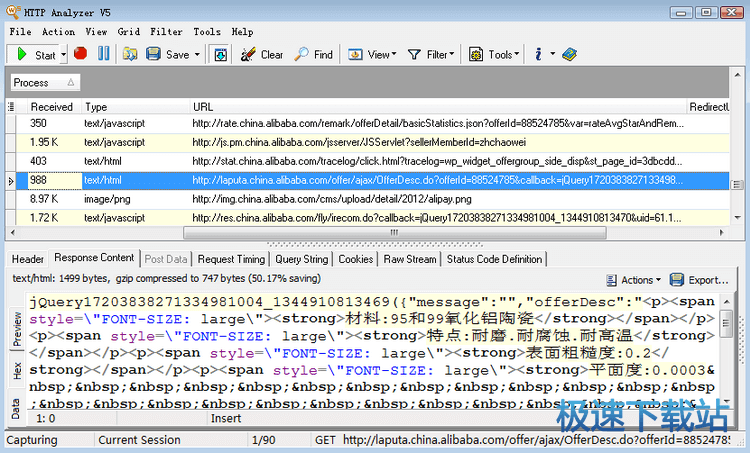This screenshot has width=750, height=453.
Task: Switch to the Raw Stream tab
Action: pyautogui.click(x=410, y=259)
